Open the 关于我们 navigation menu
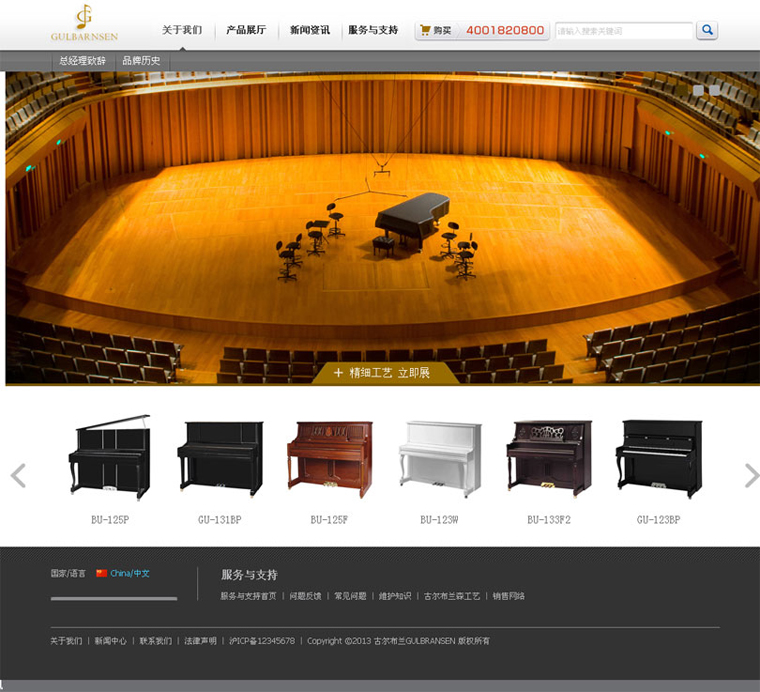This screenshot has width=760, height=692. (182, 30)
